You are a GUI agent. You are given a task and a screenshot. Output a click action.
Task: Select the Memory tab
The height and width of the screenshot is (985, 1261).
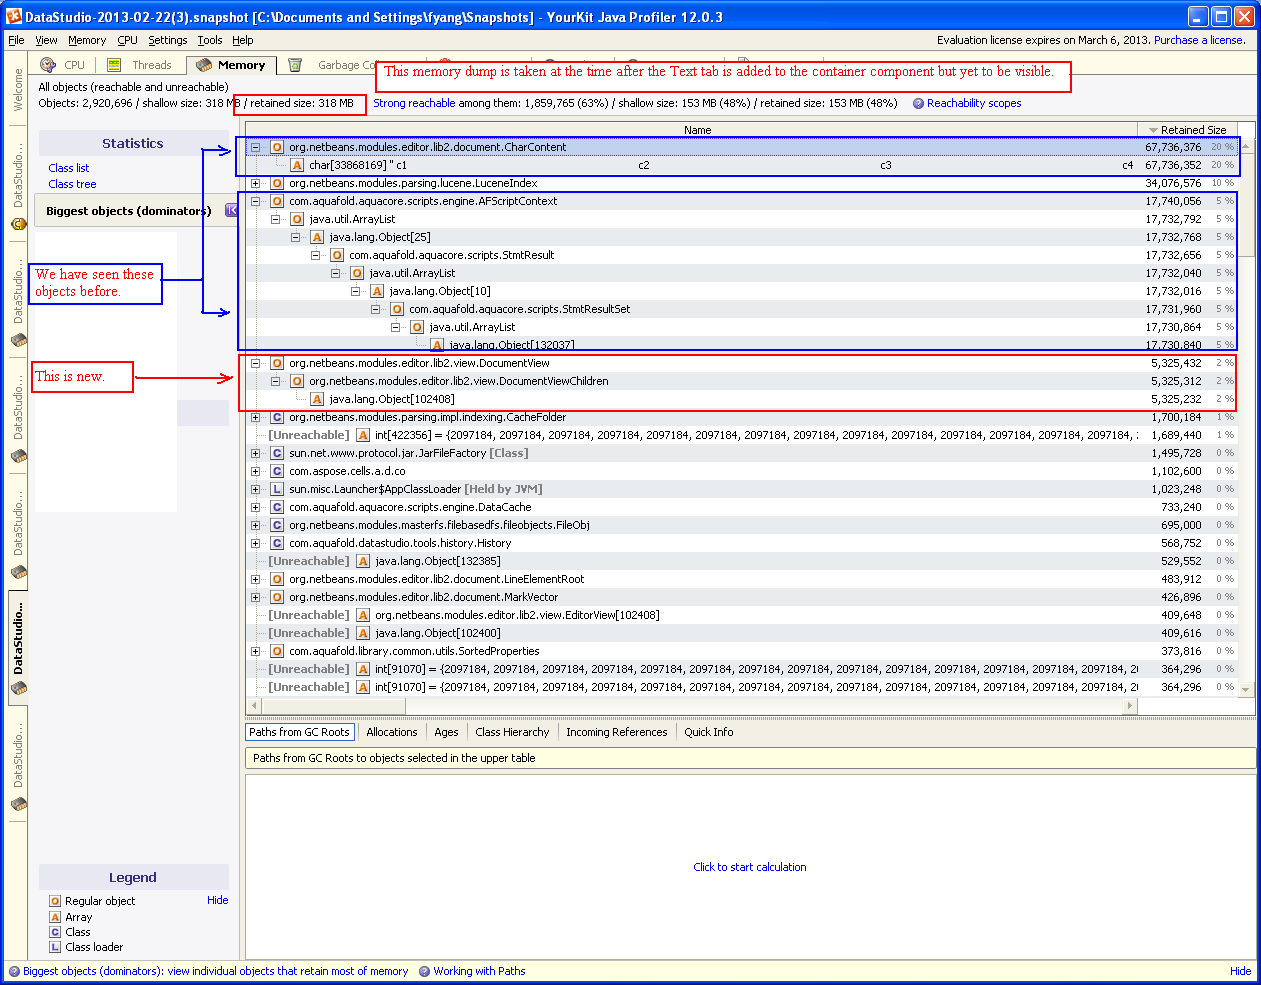pyautogui.click(x=231, y=65)
